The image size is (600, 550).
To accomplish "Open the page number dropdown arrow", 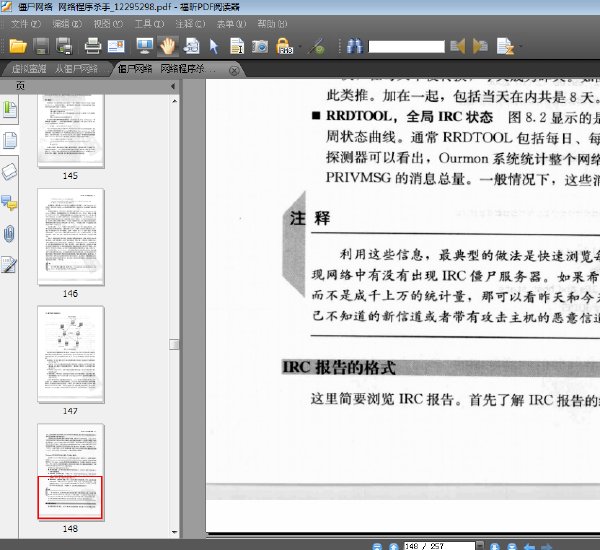I will (480, 546).
